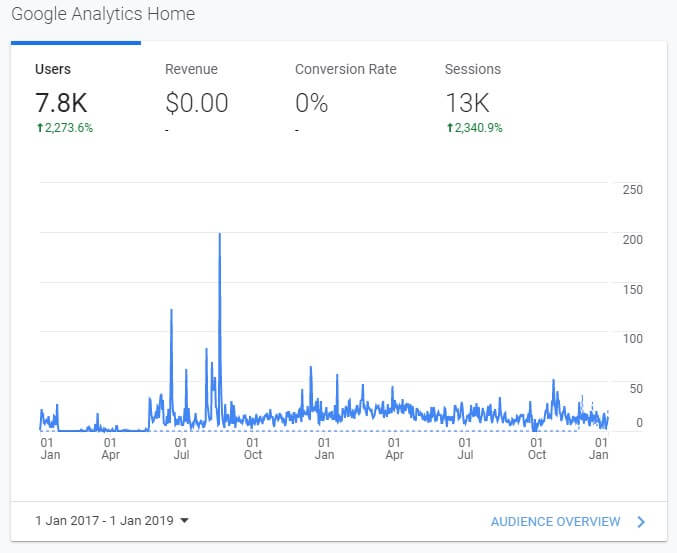Open the AUDIENCE OVERVIEW link
The height and width of the screenshot is (553, 677).
click(x=555, y=522)
